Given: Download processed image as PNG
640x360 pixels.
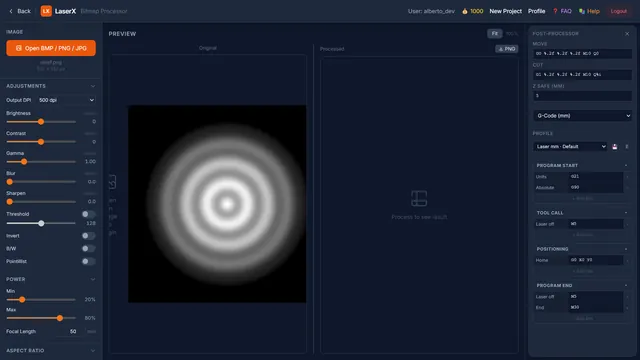Looking at the screenshot, I should tap(507, 49).
